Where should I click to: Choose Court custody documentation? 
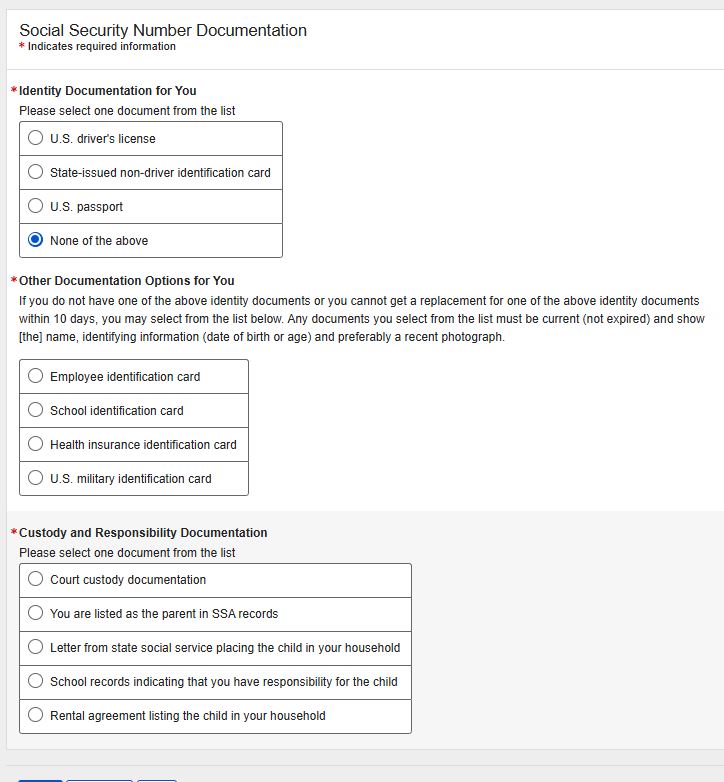click(36, 580)
